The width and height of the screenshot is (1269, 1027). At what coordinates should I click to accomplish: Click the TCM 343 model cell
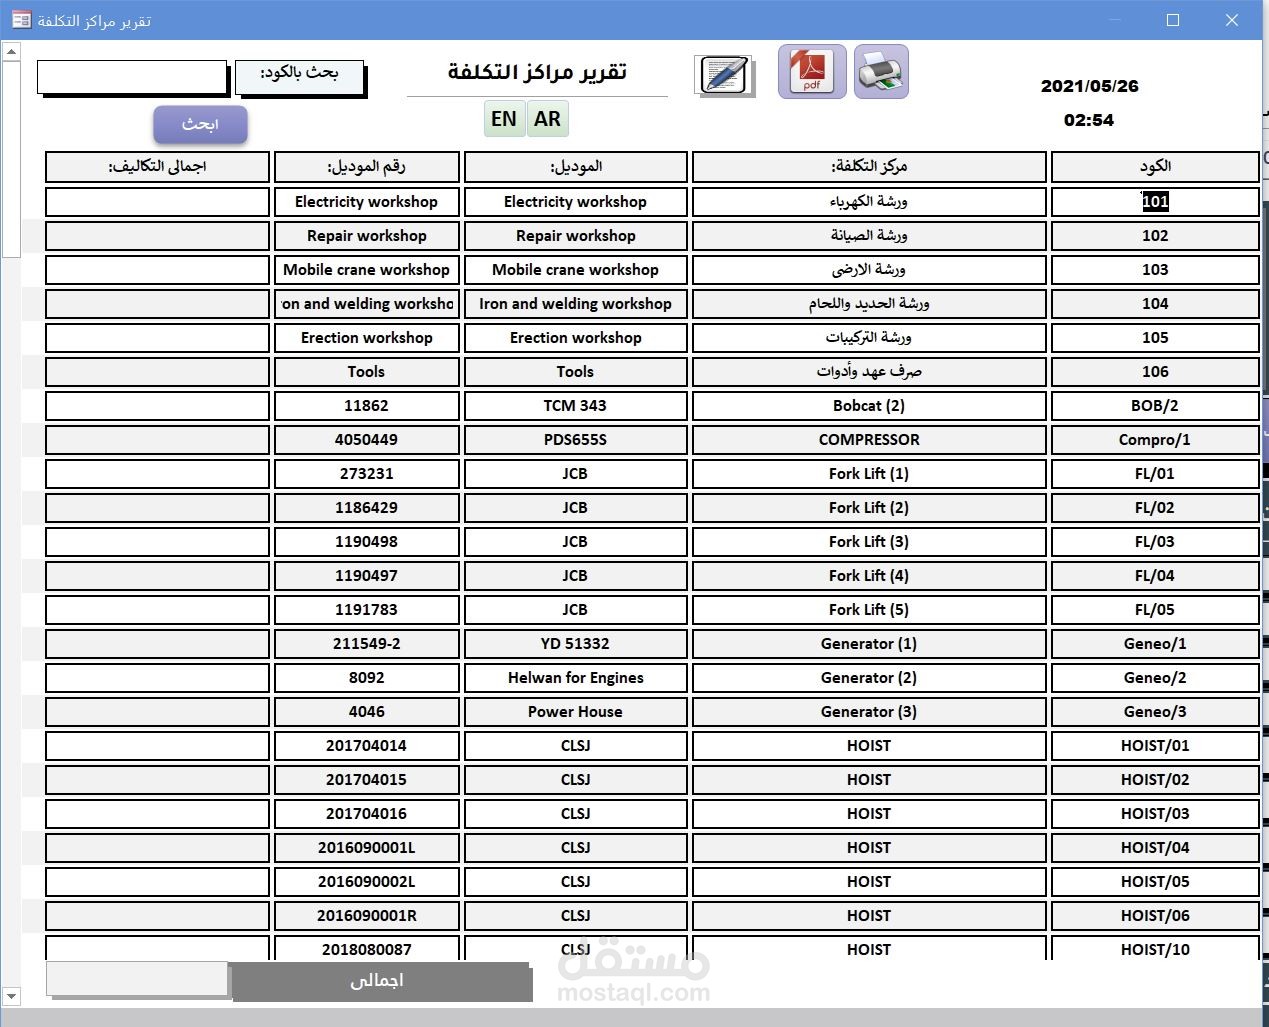coord(575,405)
